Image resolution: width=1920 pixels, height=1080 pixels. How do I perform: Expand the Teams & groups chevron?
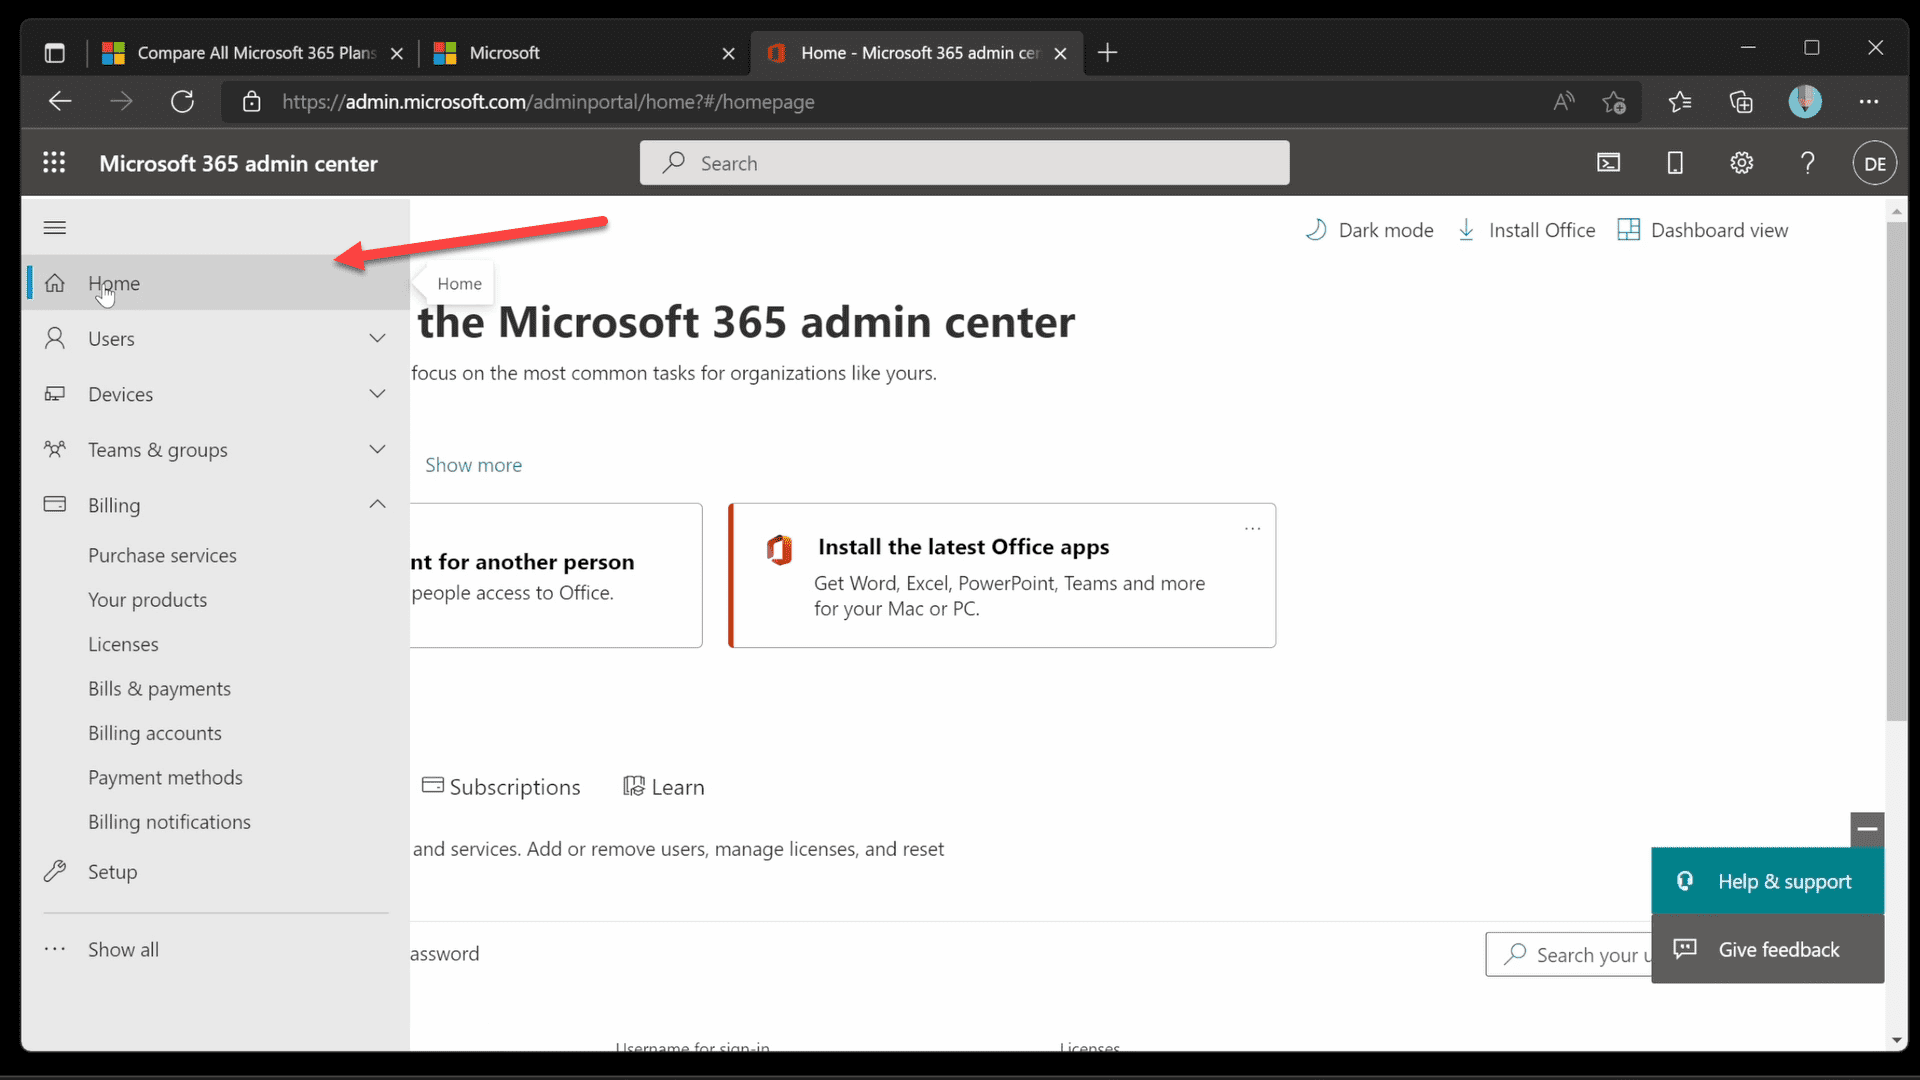coord(377,449)
